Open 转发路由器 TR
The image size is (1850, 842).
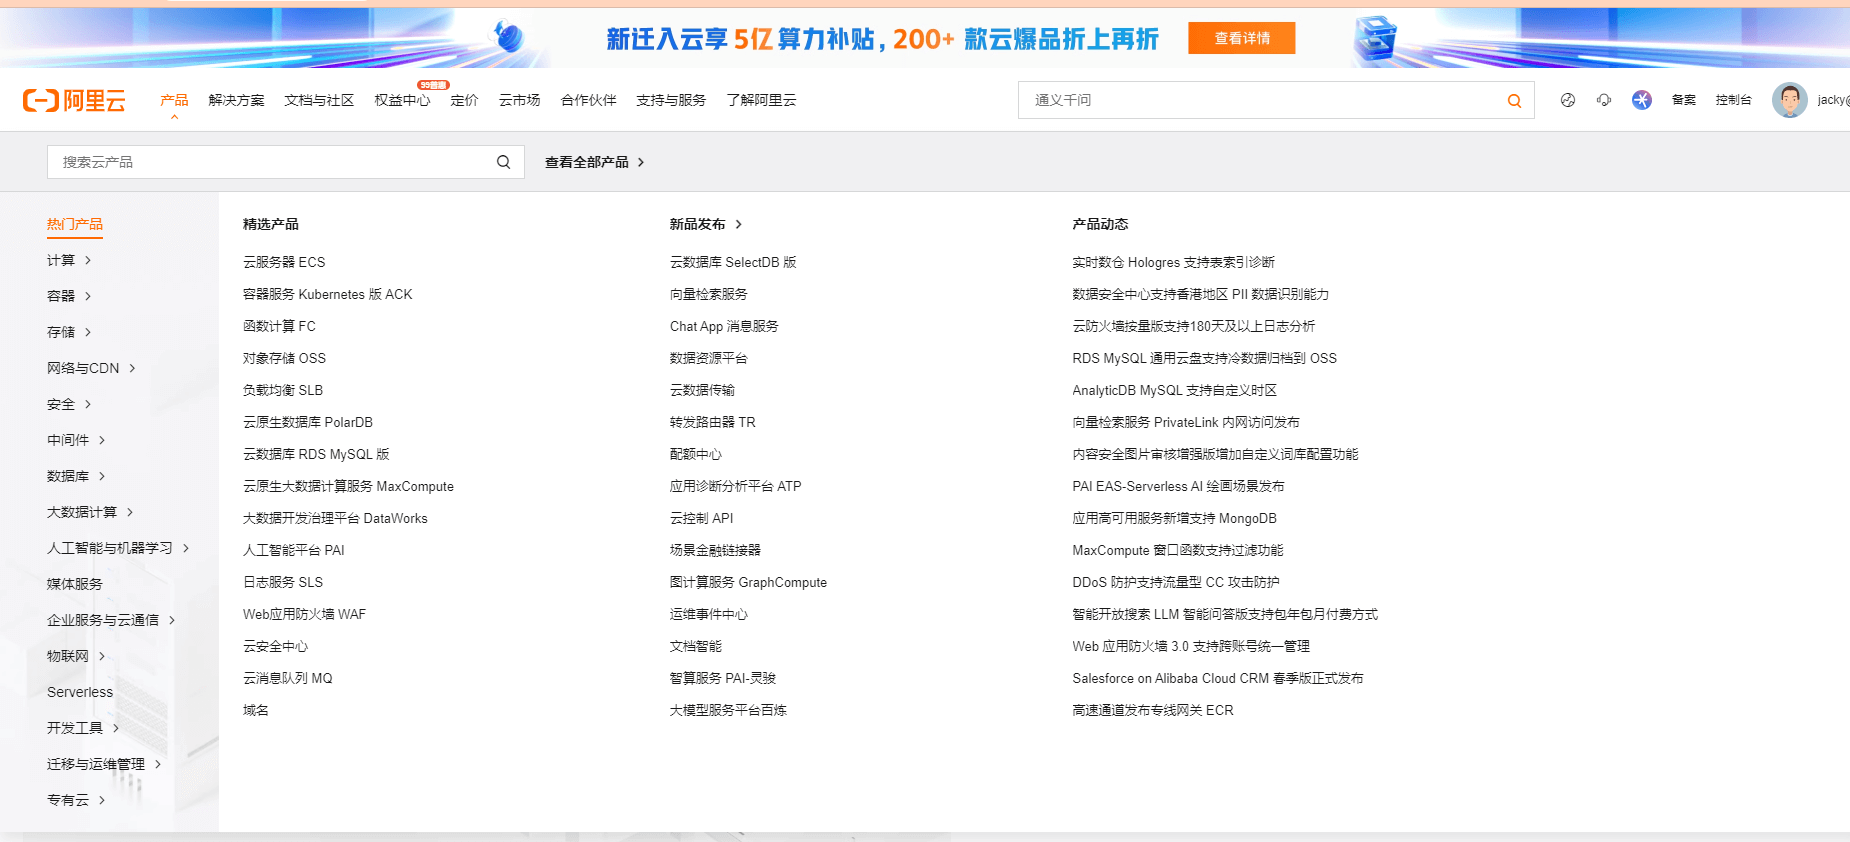[713, 422]
